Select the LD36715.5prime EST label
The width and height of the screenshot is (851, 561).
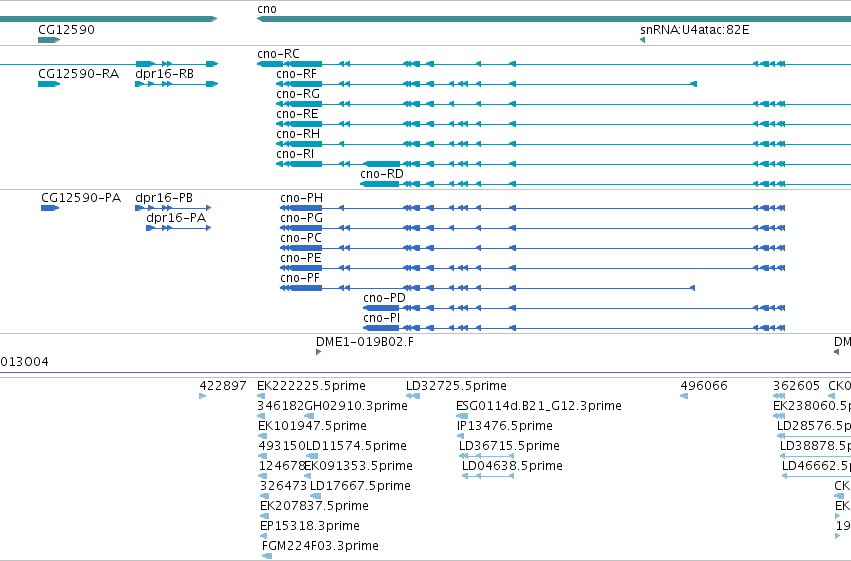(510, 447)
